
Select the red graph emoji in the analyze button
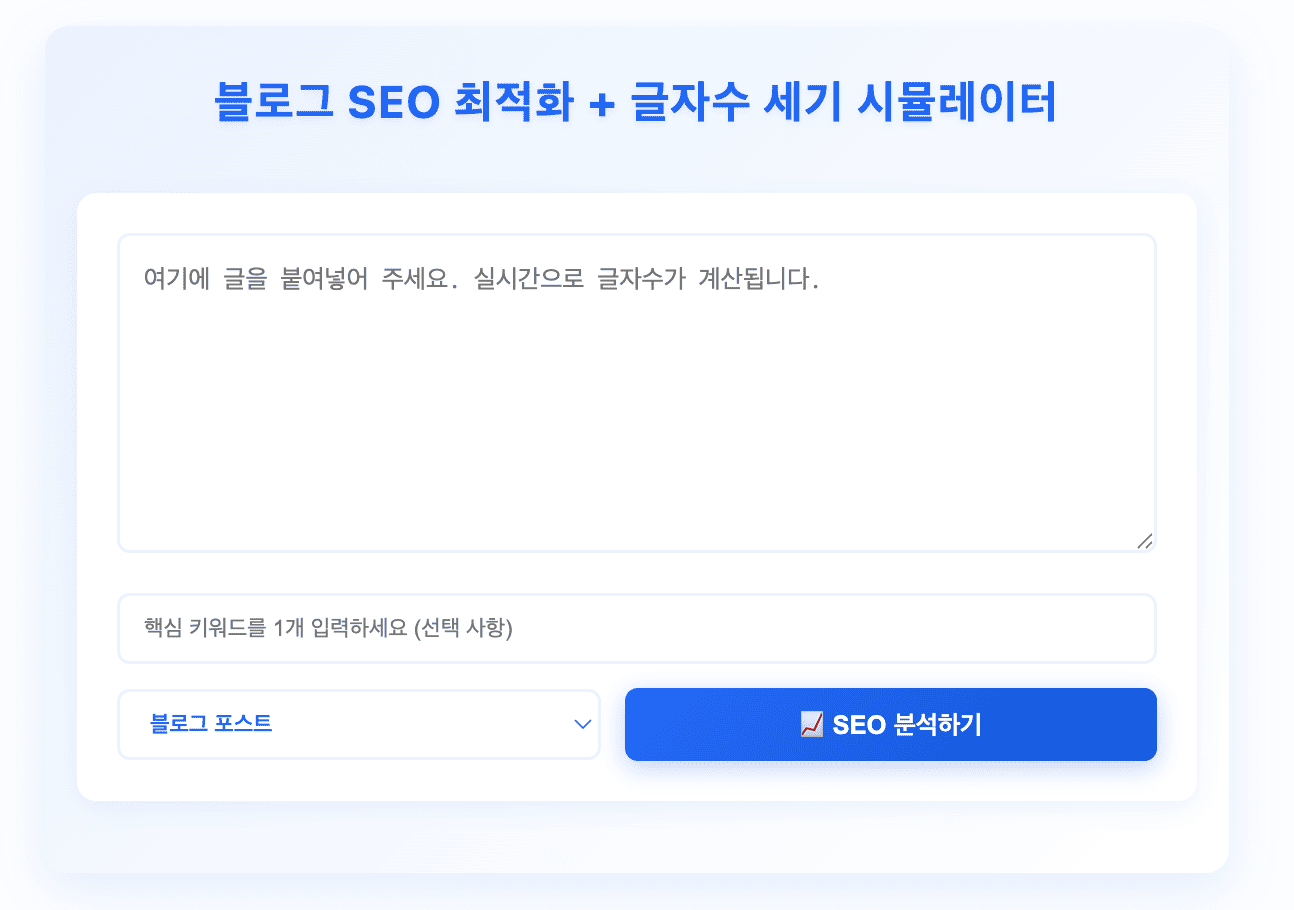pyautogui.click(x=808, y=724)
